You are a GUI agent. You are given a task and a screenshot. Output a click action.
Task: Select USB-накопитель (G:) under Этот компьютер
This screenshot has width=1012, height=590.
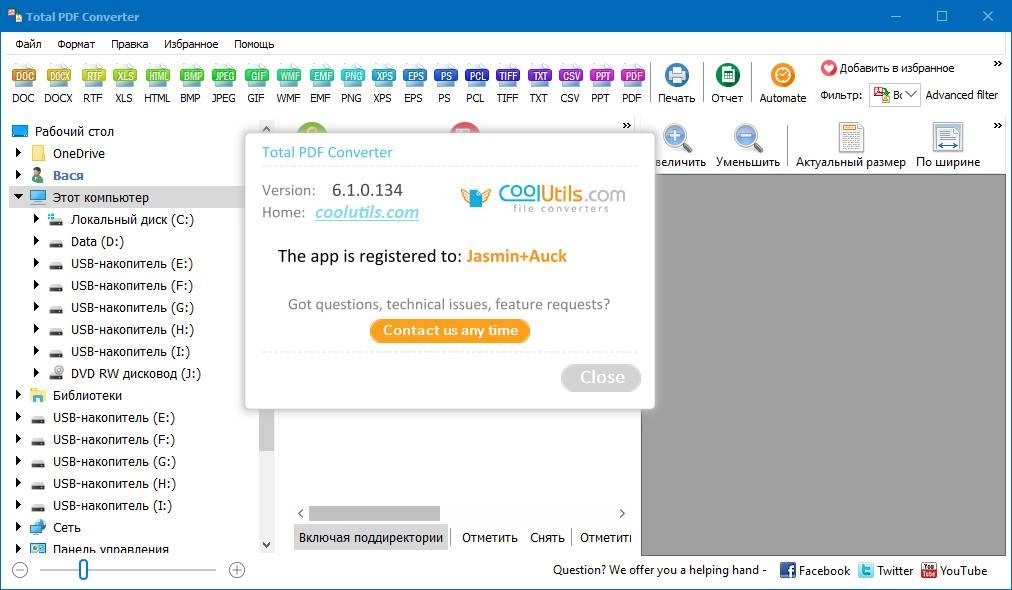coord(132,307)
